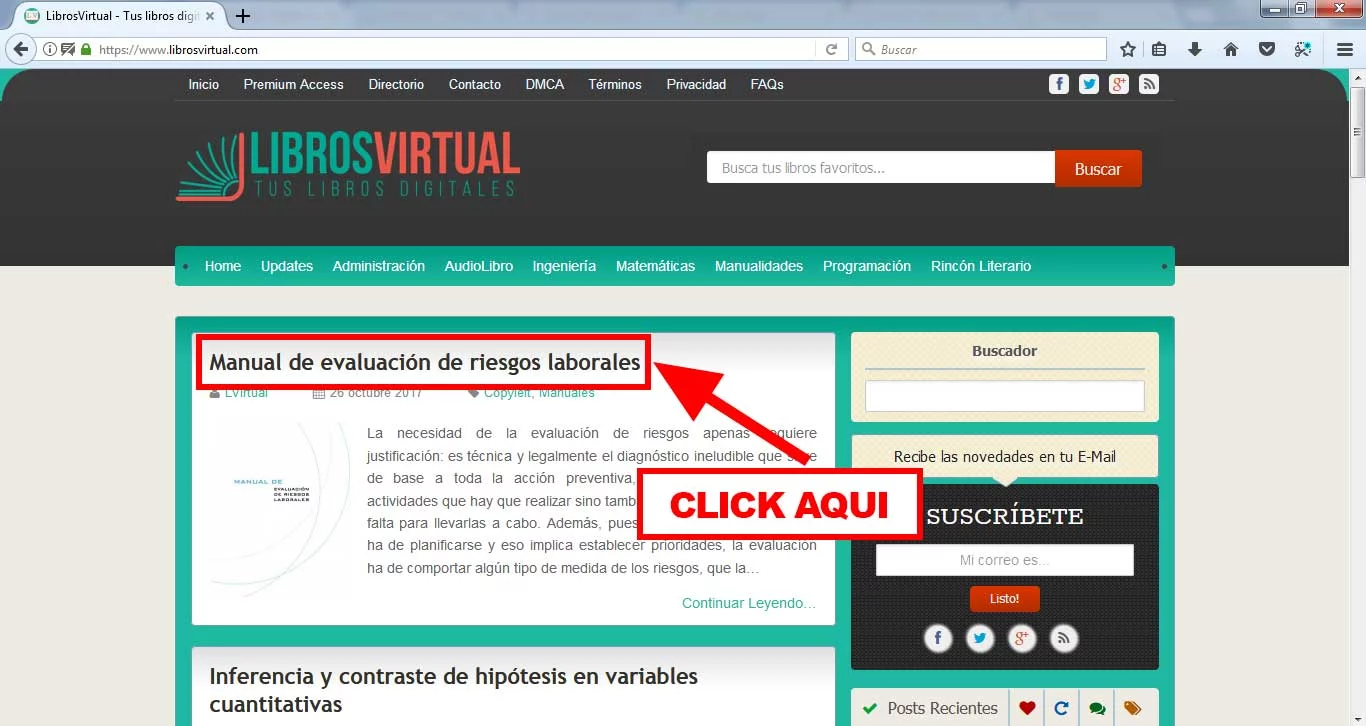Open Privacidad in the top menu
Screen dimensions: 1366x726
696,84
